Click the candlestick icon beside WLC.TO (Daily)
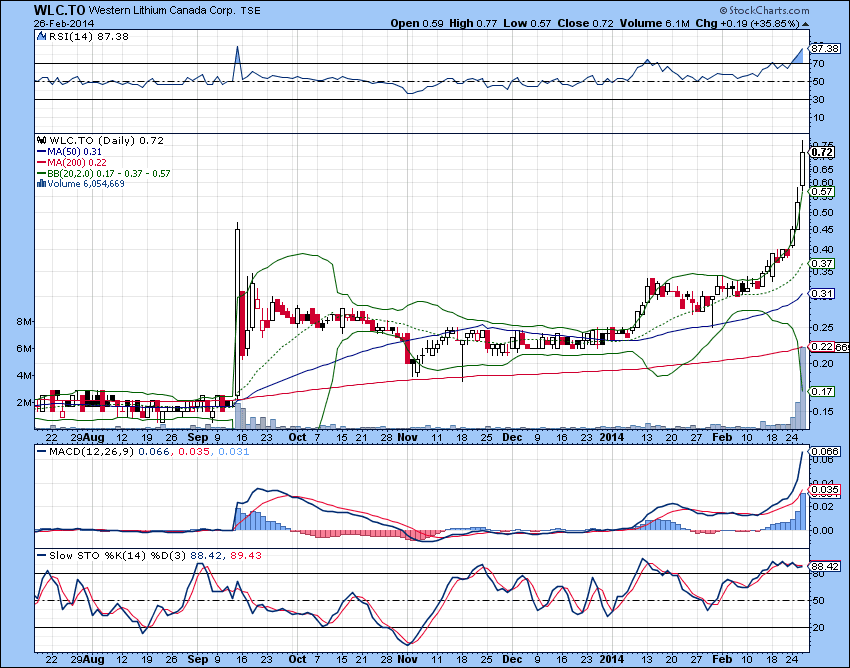The image size is (850, 668). click(41, 140)
